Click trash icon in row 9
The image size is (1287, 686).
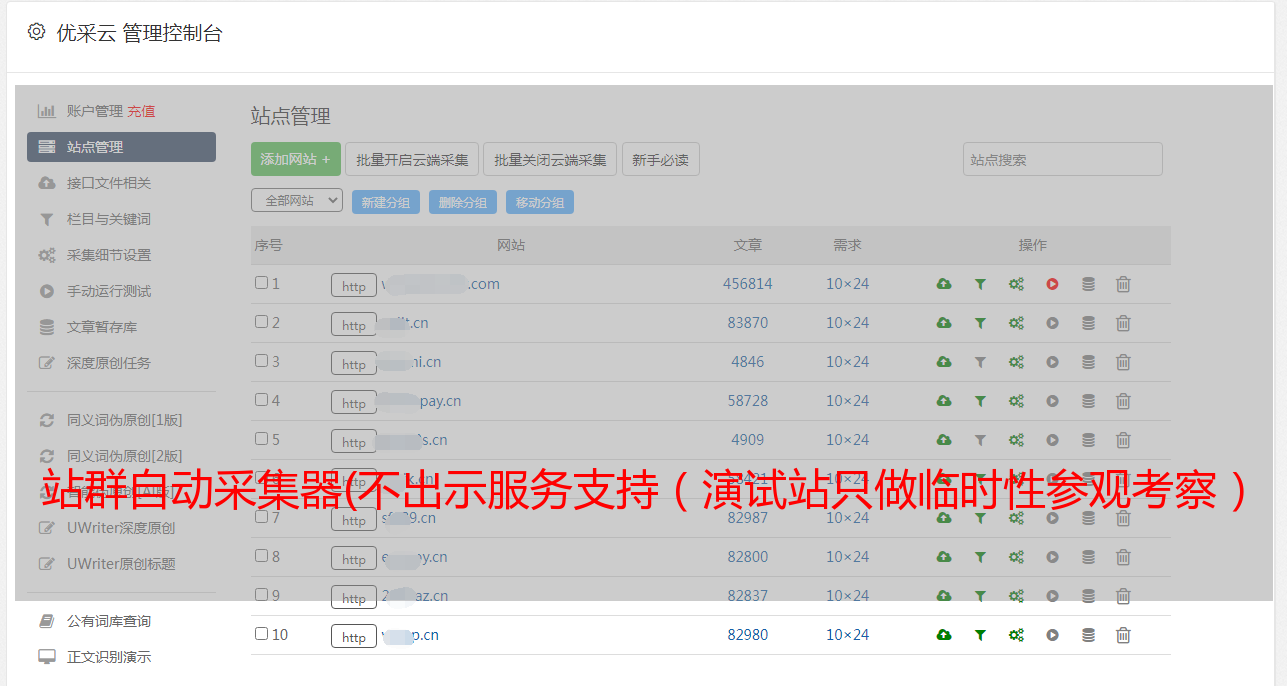1123,596
